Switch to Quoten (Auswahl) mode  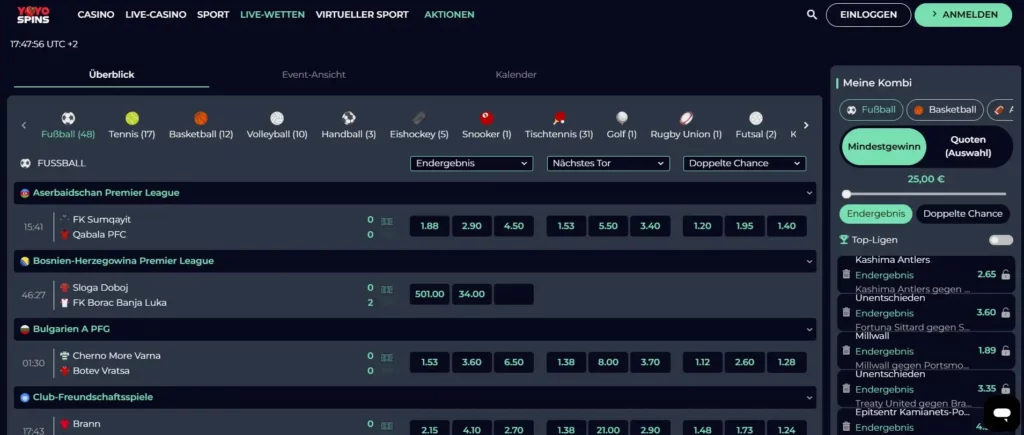pos(968,146)
